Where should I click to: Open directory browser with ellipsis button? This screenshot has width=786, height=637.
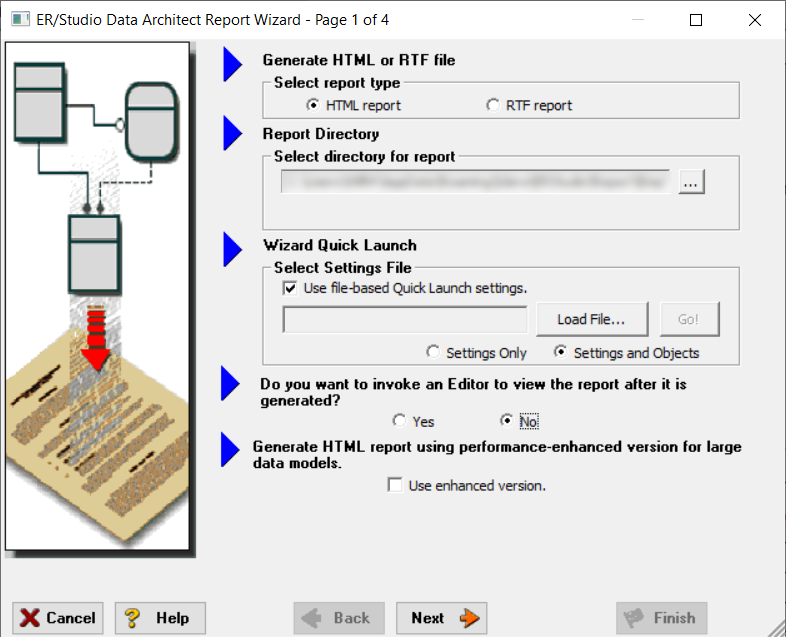point(691,181)
